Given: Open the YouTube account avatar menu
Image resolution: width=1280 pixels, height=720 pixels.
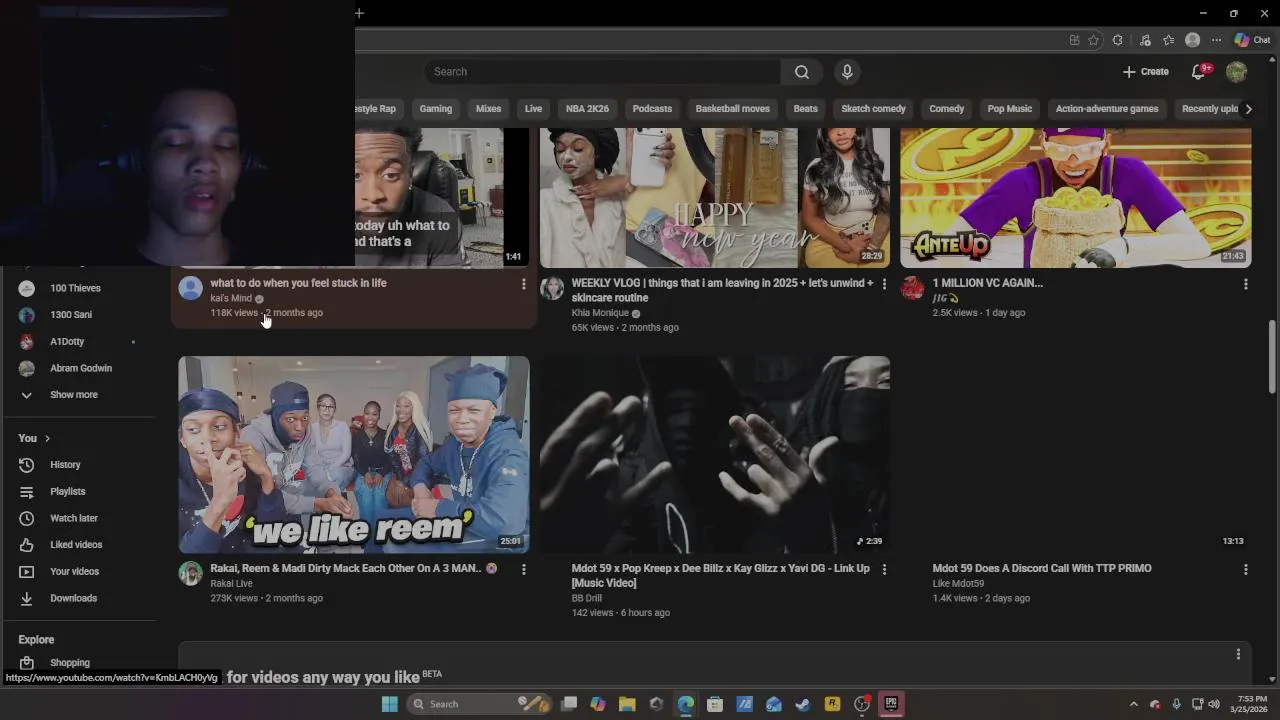Looking at the screenshot, I should pos(1237,72).
